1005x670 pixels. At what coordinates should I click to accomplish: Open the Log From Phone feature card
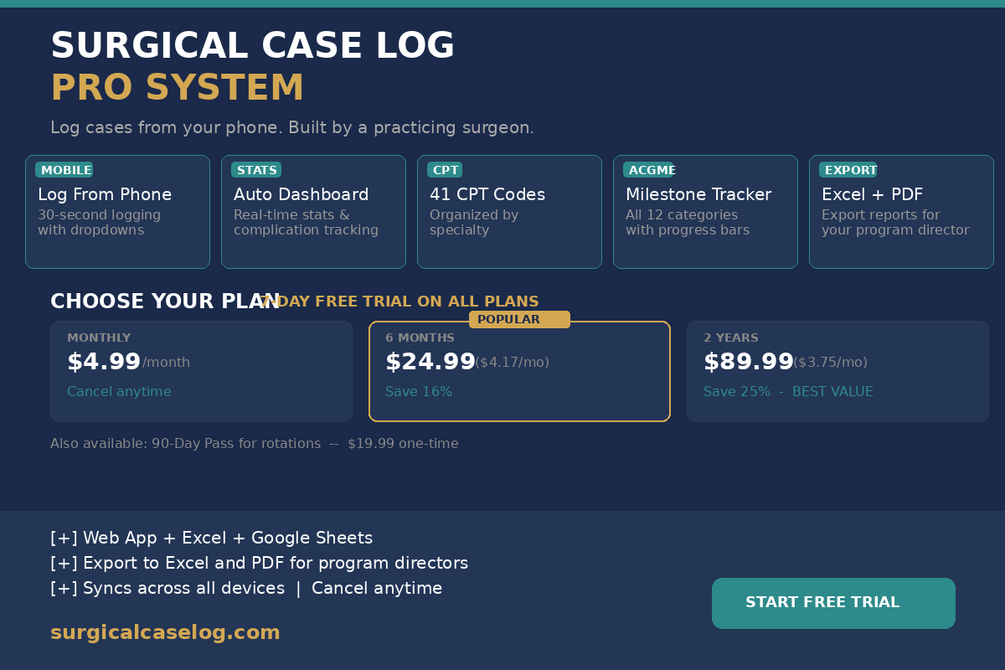coord(117,212)
